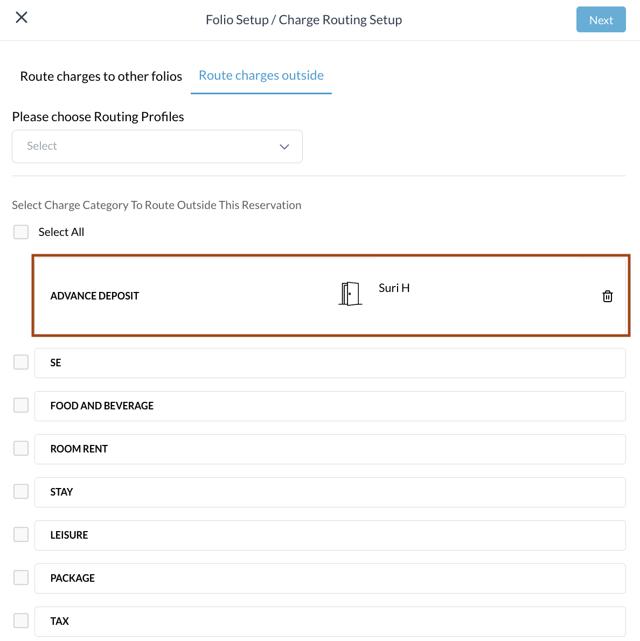Click the Leisure category row
Image resolution: width=640 pixels, height=641 pixels.
(330, 535)
